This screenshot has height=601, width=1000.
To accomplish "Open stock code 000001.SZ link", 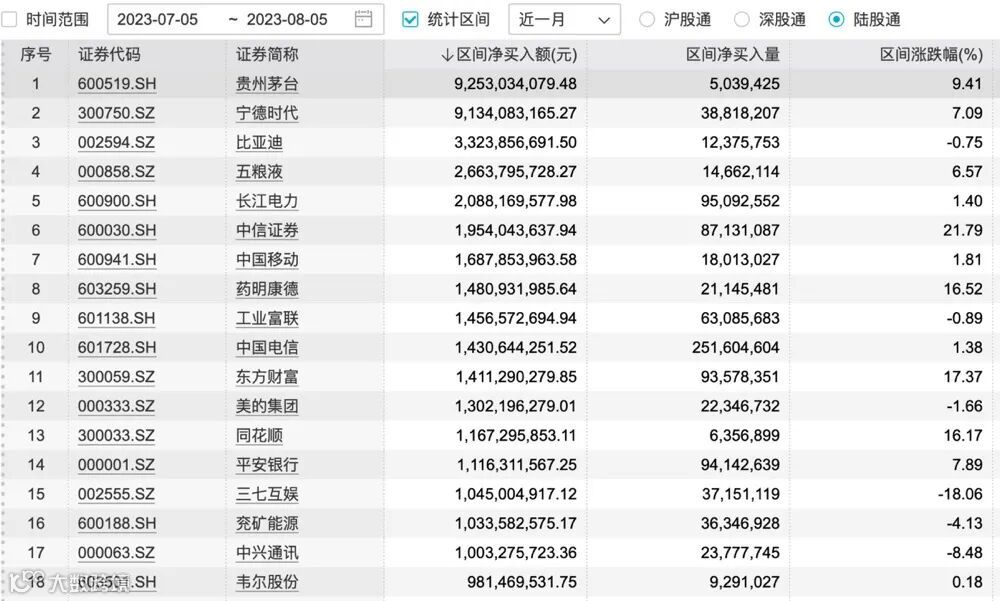I will pyautogui.click(x=116, y=466).
